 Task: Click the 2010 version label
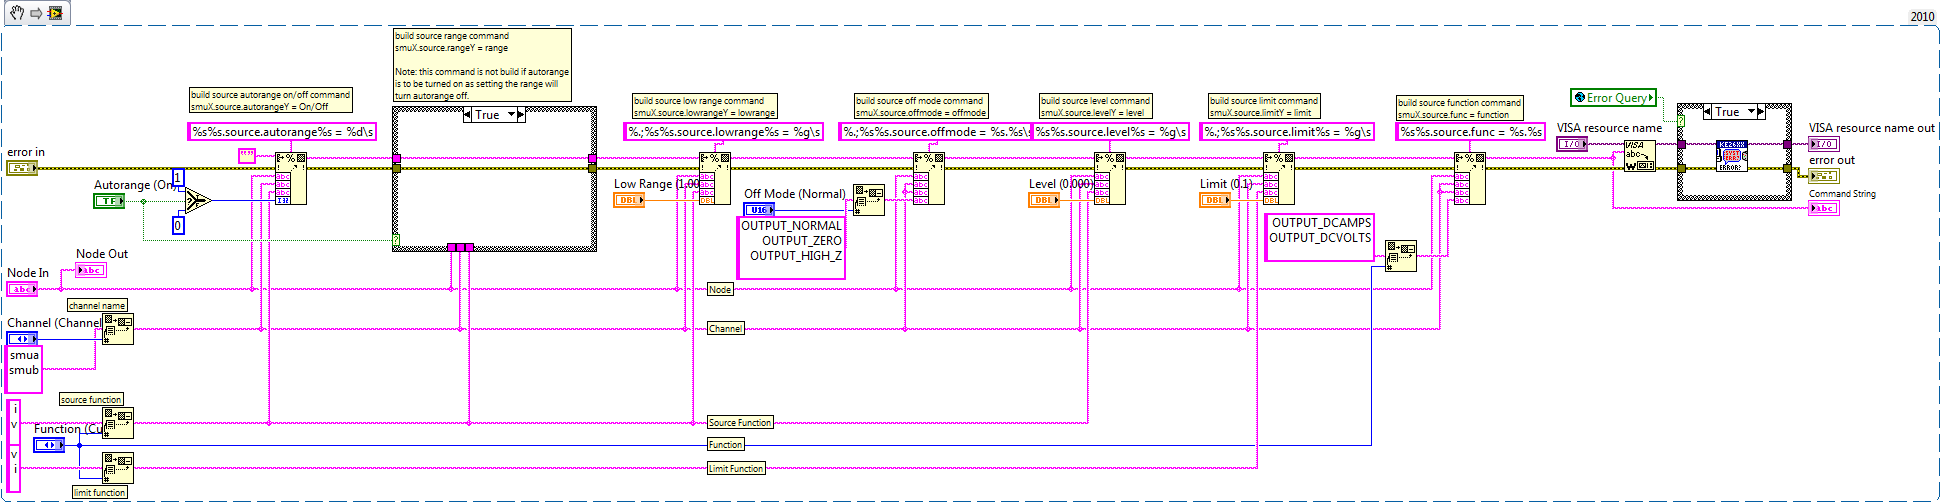[1922, 16]
